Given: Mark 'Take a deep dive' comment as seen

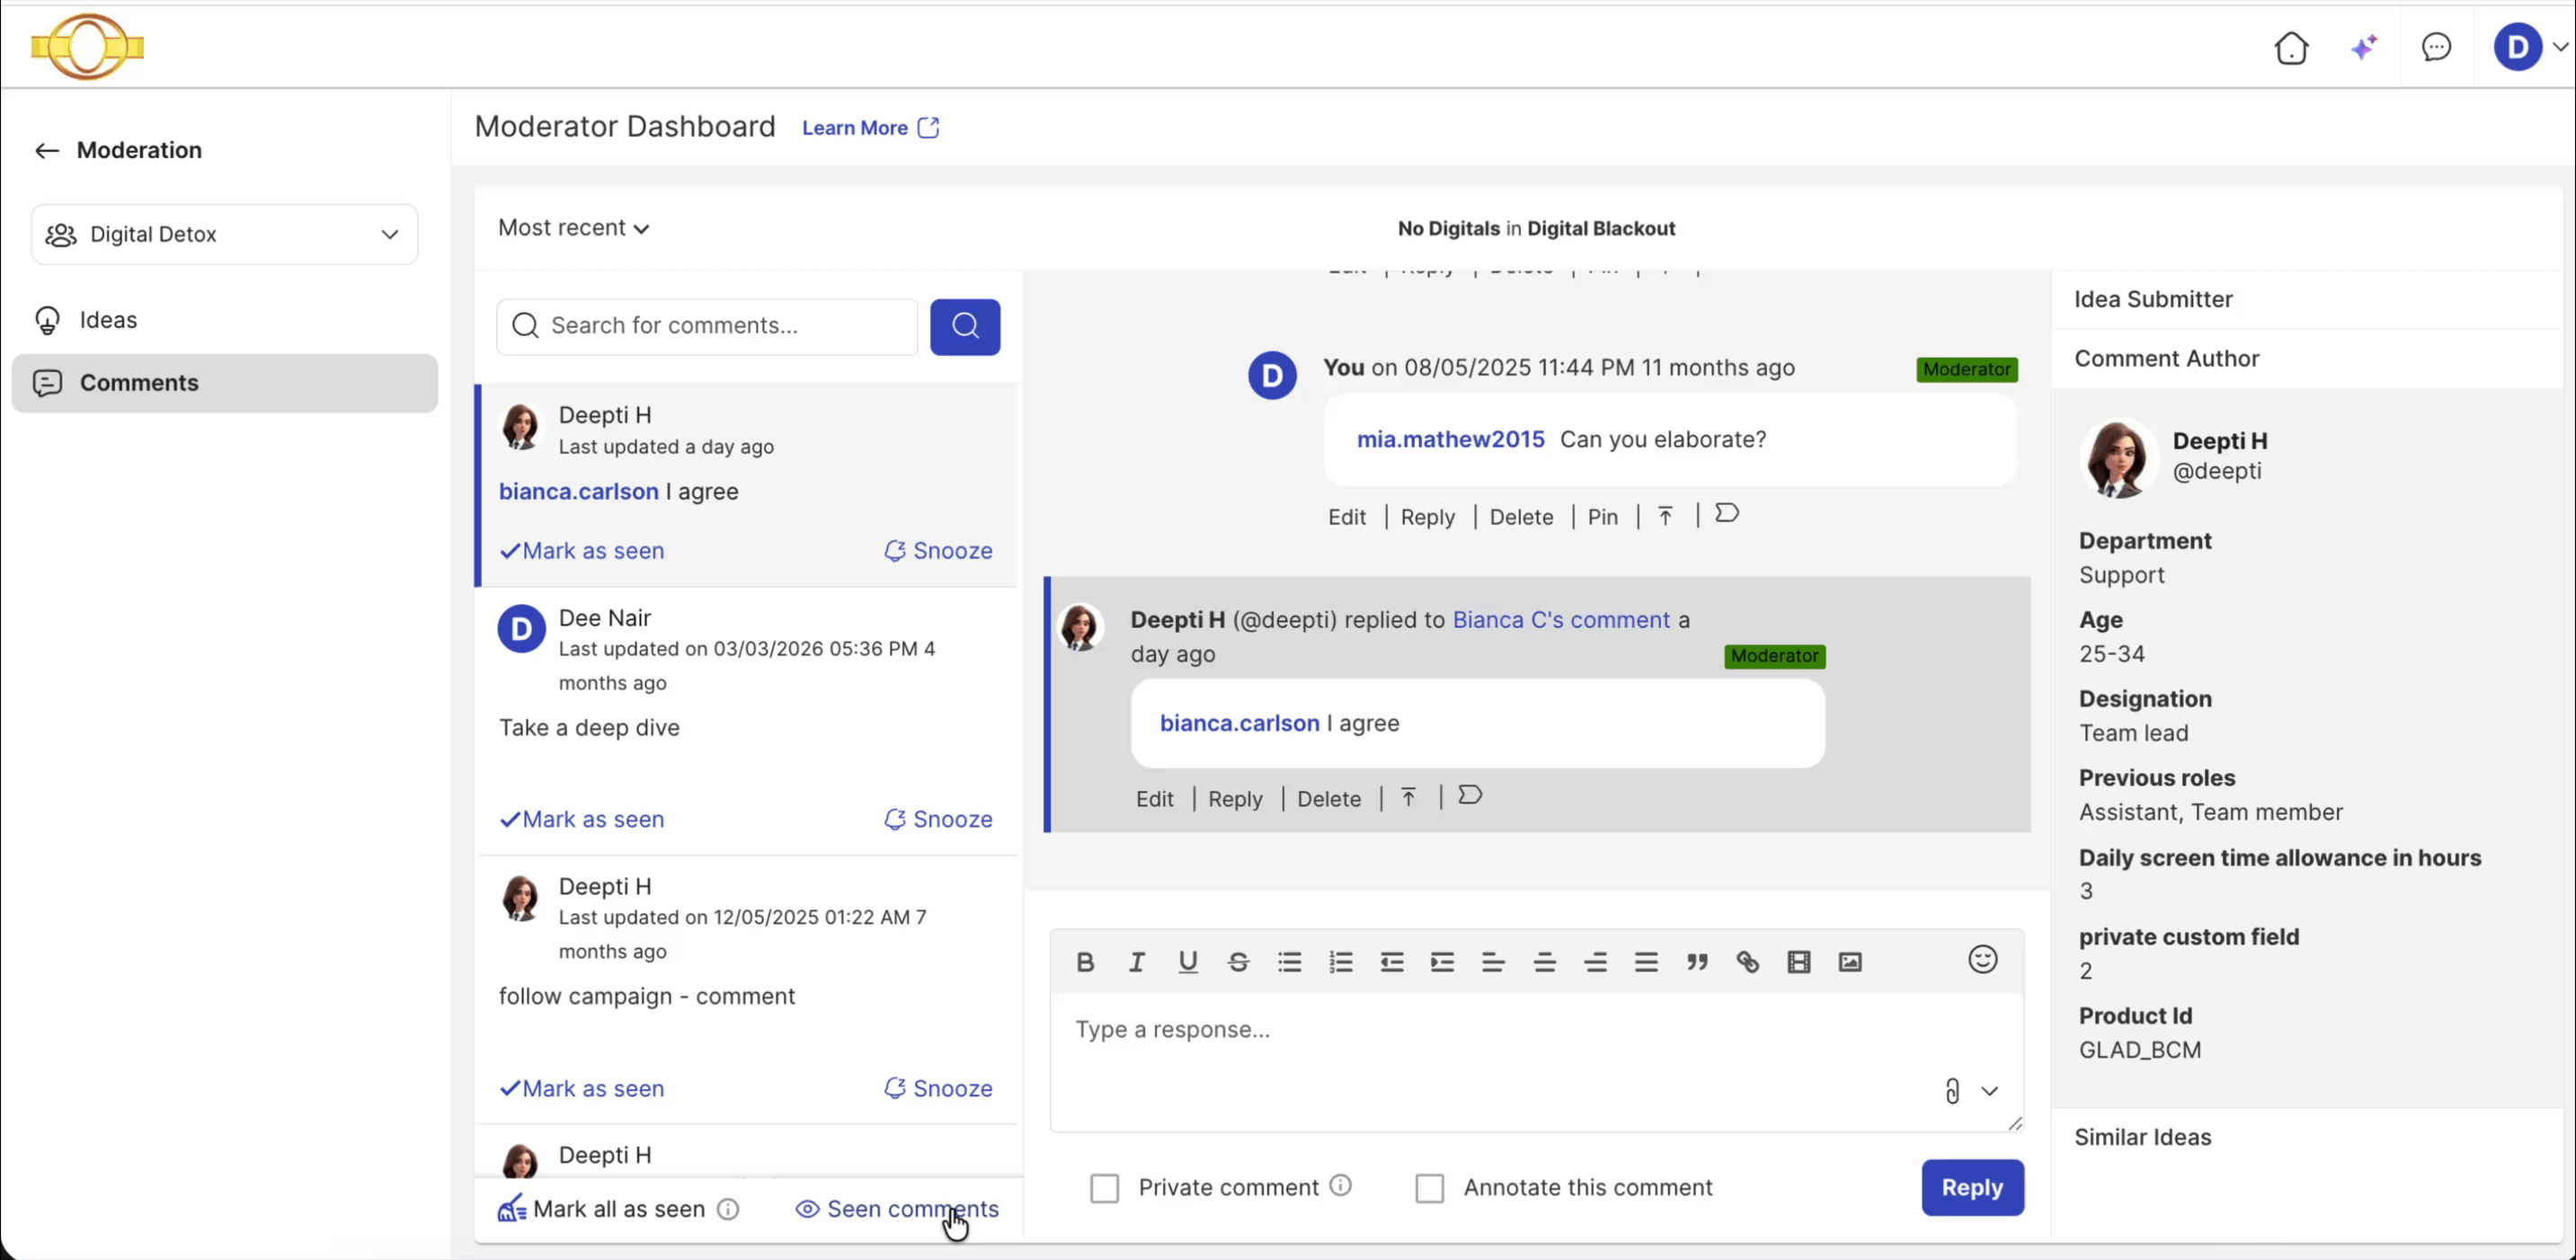Looking at the screenshot, I should pyautogui.click(x=582, y=820).
